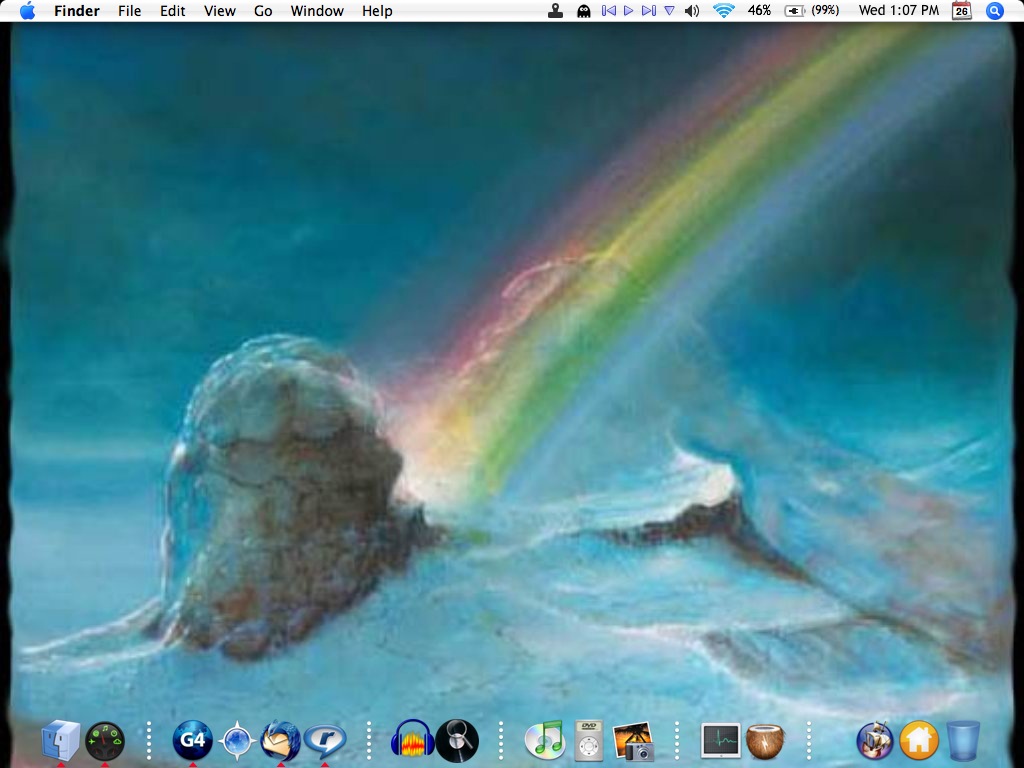Click the ghost icon in menu bar
This screenshot has height=768, width=1024.
pyautogui.click(x=584, y=11)
